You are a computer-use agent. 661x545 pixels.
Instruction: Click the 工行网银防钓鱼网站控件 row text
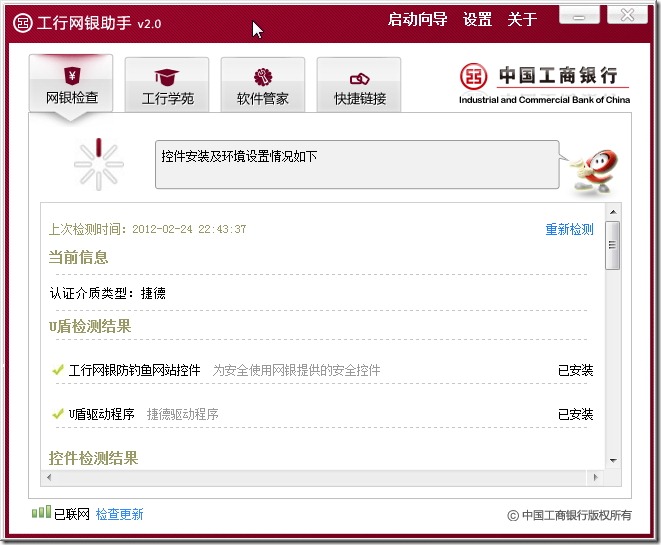click(134, 370)
